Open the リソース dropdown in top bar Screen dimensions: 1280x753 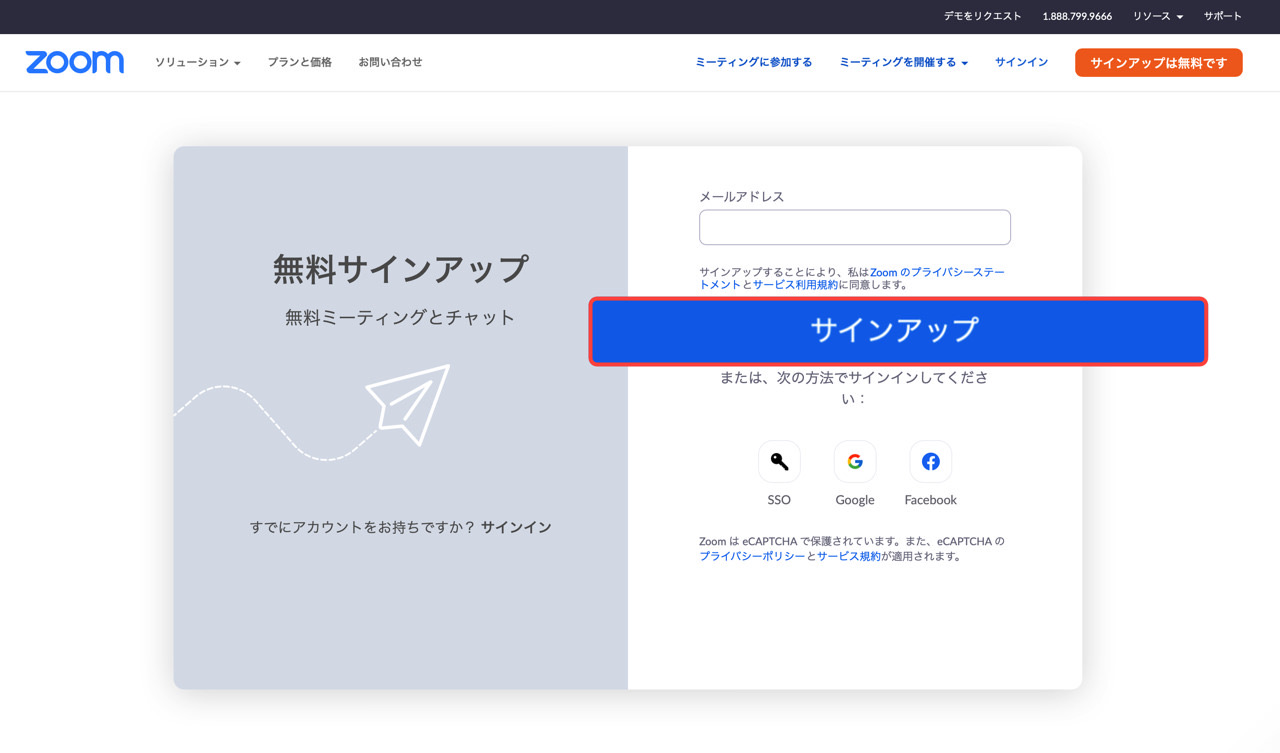click(1157, 16)
